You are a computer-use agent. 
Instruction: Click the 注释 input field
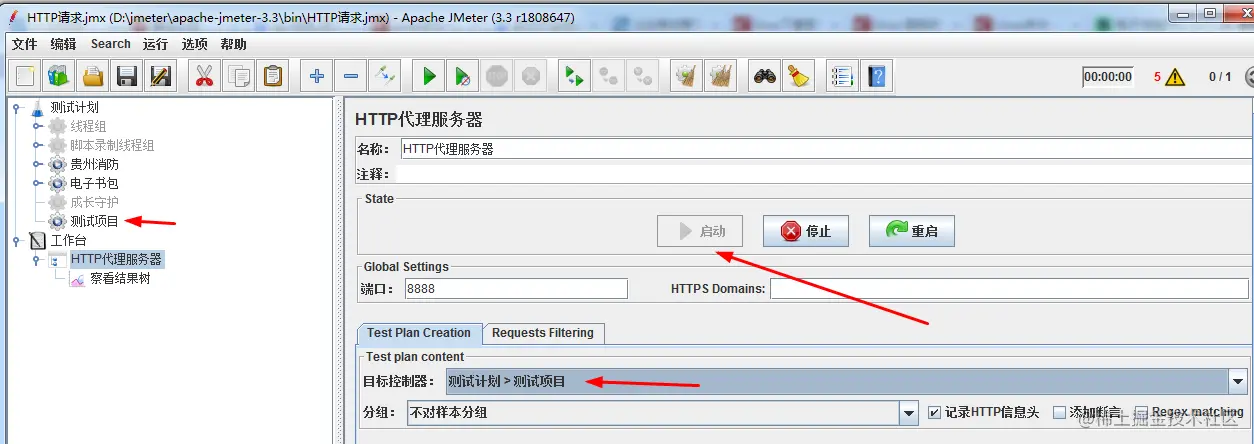826,174
